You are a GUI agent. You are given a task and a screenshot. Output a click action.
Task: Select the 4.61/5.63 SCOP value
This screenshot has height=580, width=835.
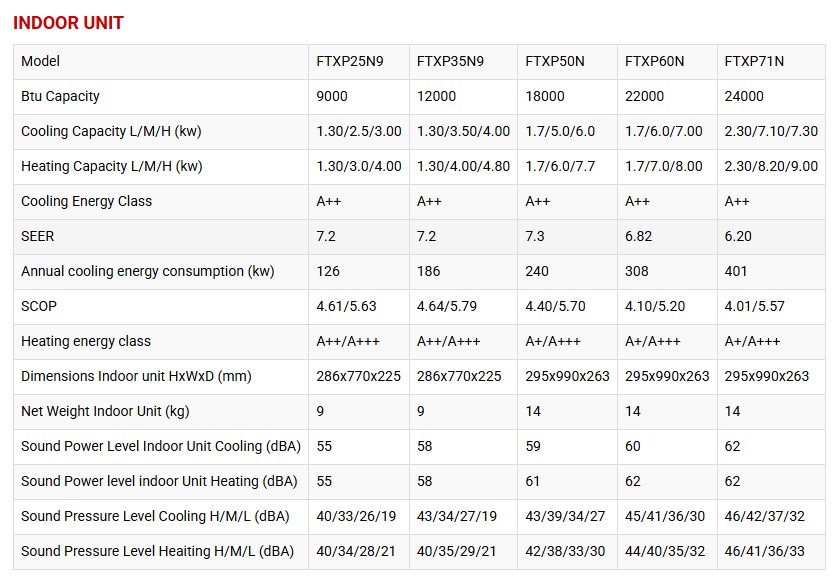point(346,306)
